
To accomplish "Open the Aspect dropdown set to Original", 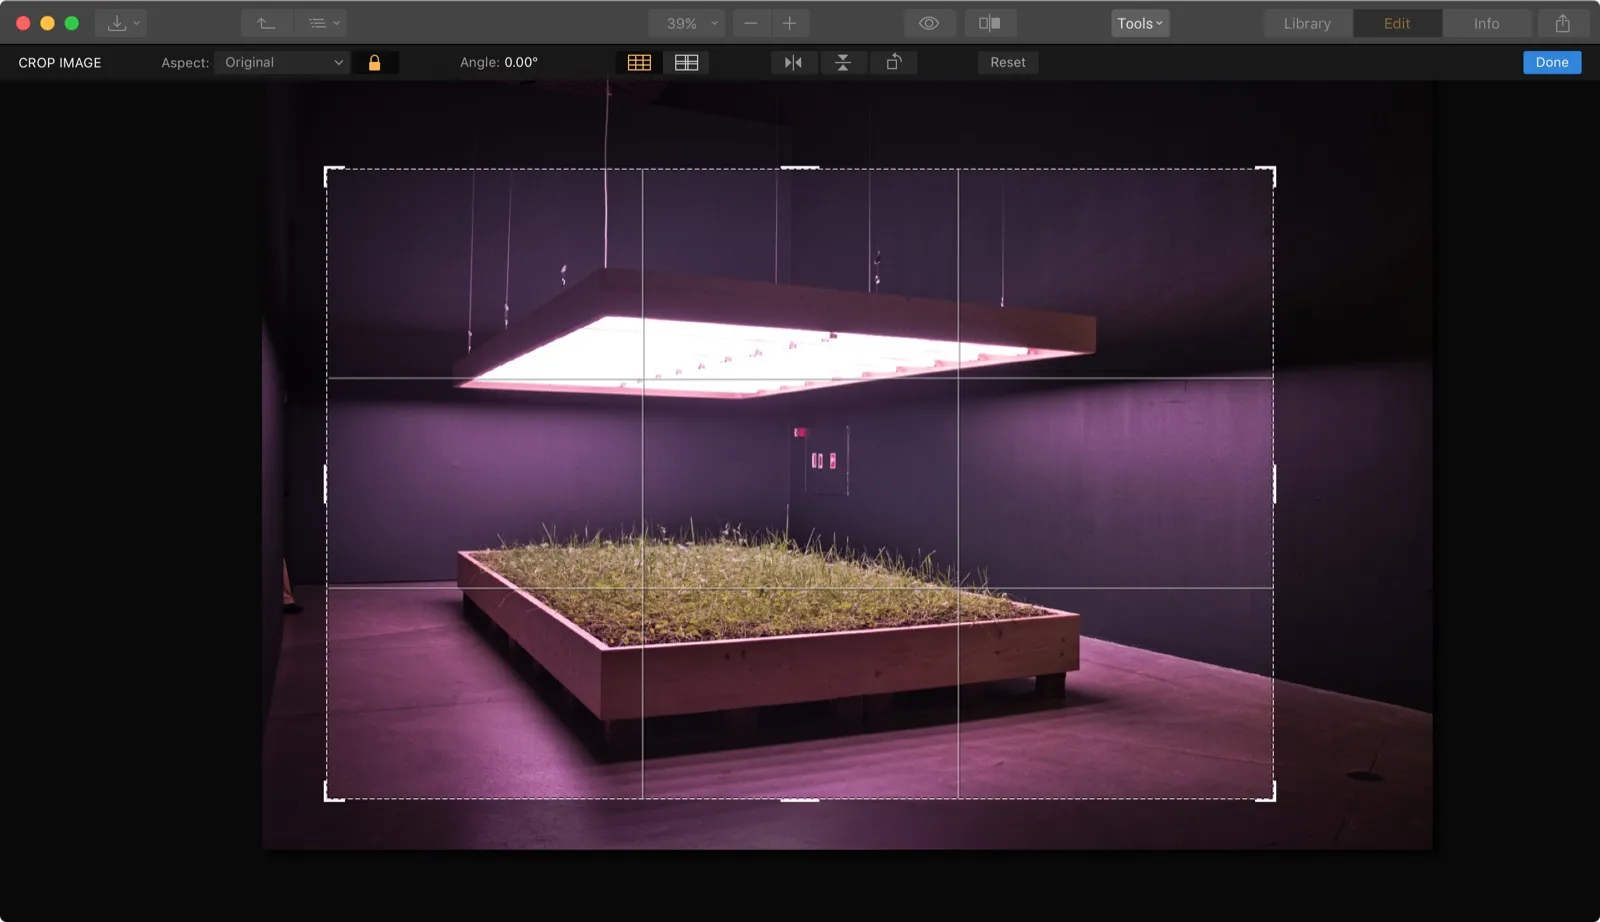I will point(282,63).
